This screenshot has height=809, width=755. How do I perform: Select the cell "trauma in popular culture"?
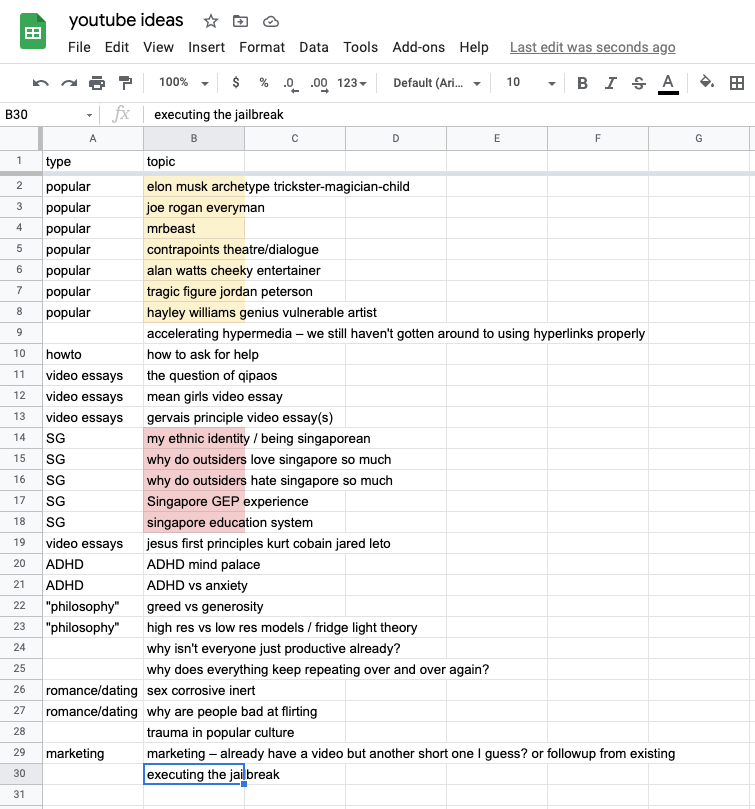click(x=194, y=732)
